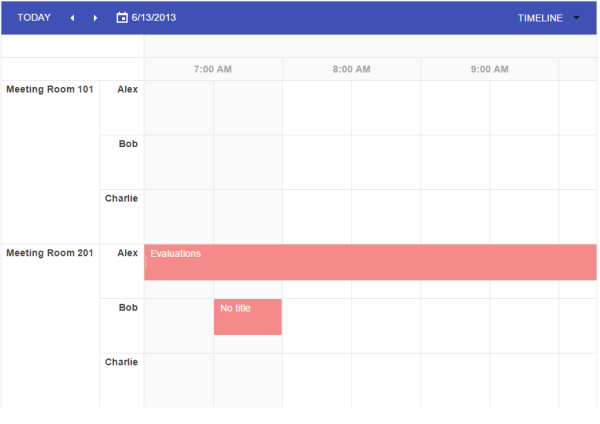Image resolution: width=600 pixels, height=424 pixels.
Task: Select Meeting Room 201 group header
Action: tap(50, 253)
